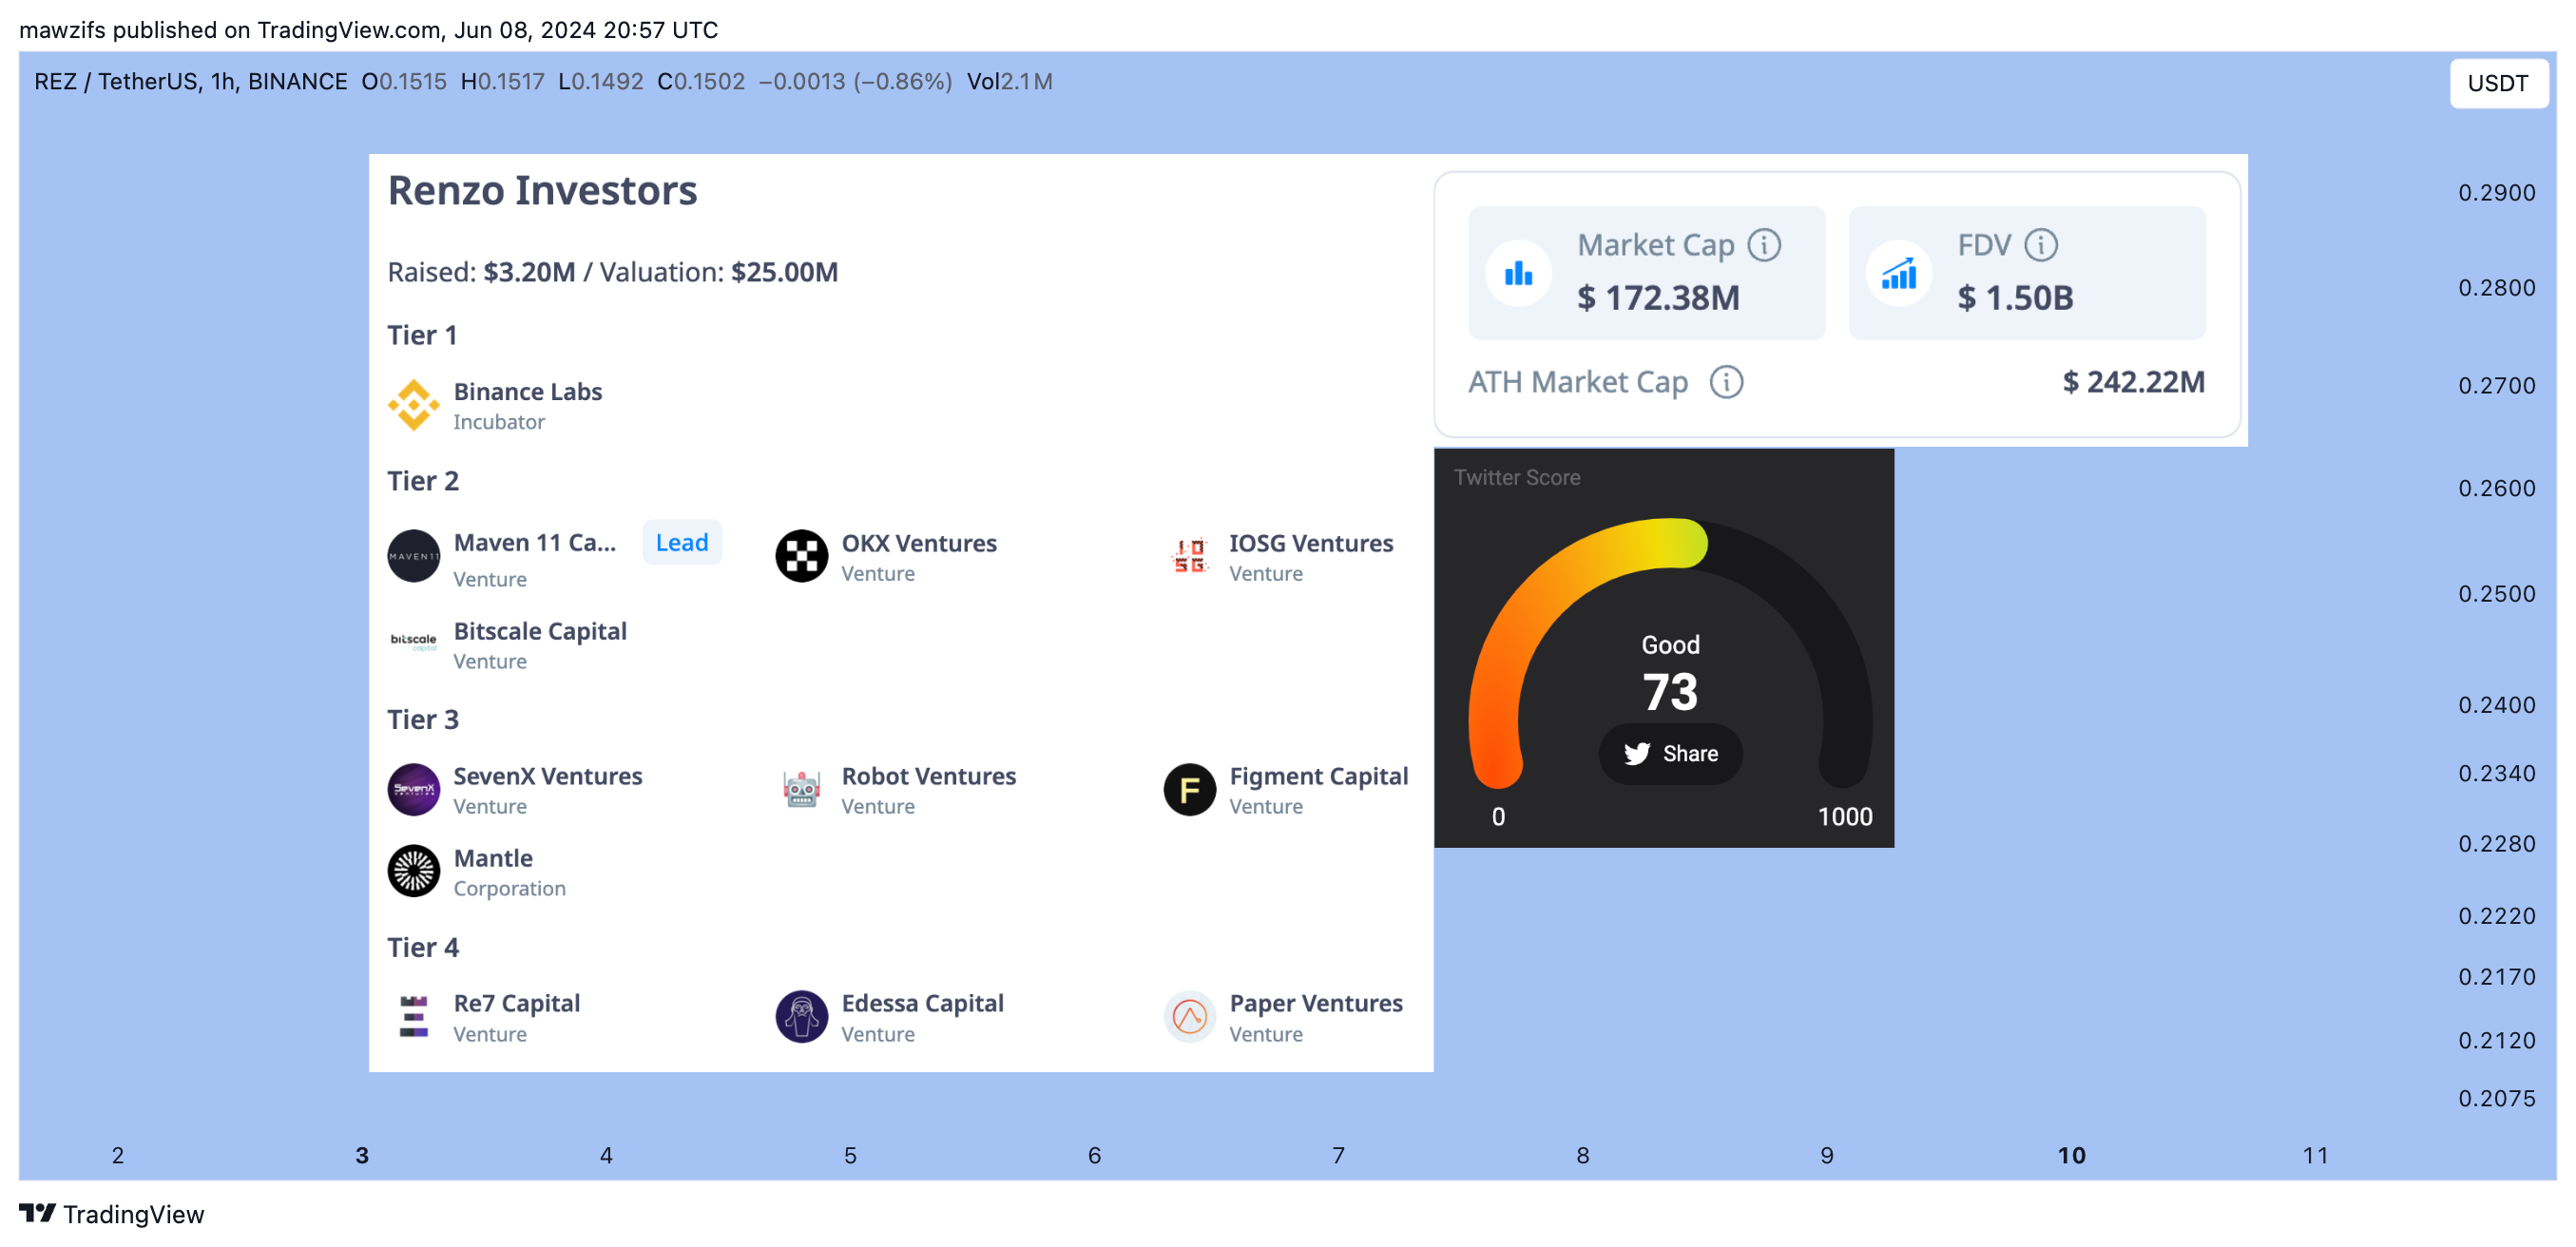Click the $ 1.50B FDV value
The height and width of the screenshot is (1247, 2576).
point(2015,298)
